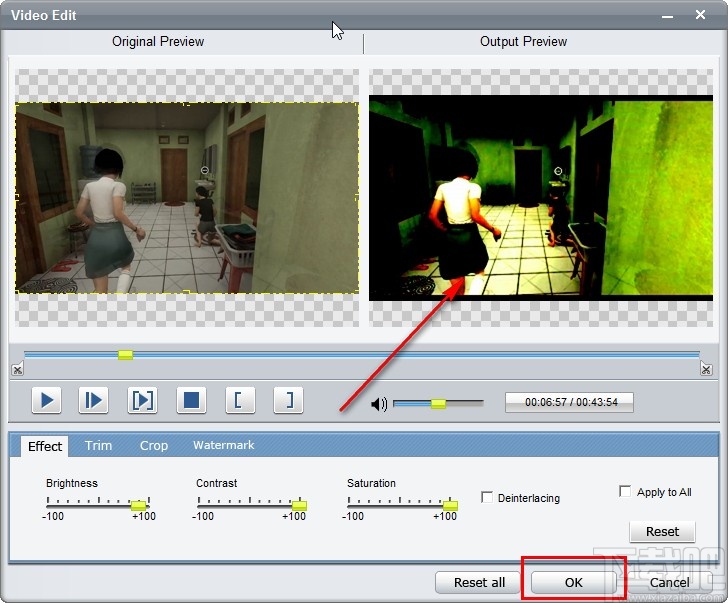728x603 pixels.
Task: Click the playback time display field
Action: (x=569, y=402)
